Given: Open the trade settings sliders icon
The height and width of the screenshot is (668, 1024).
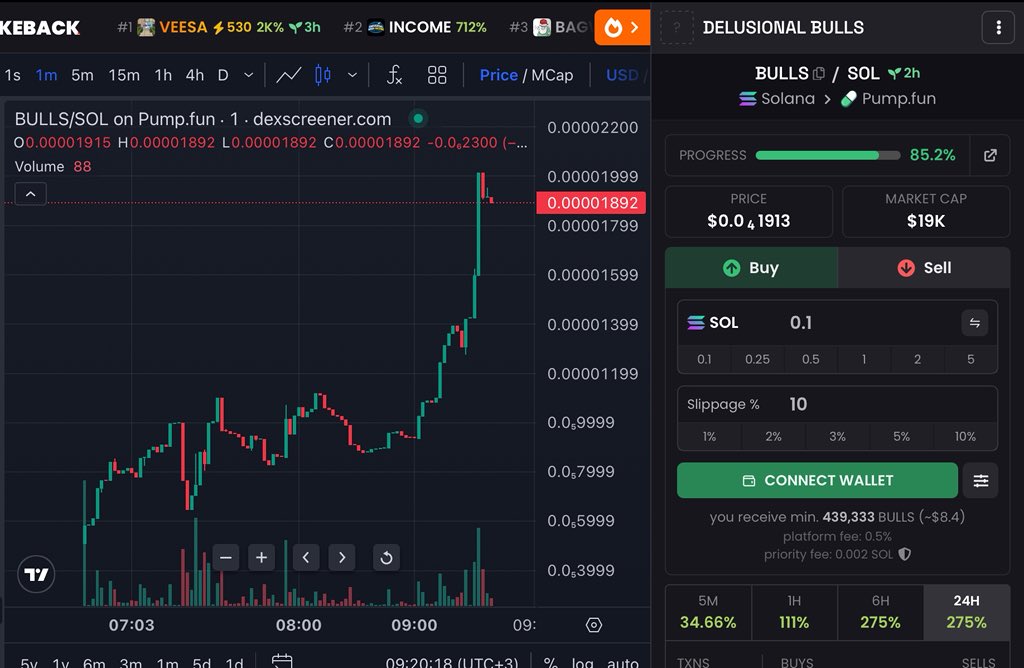Looking at the screenshot, I should pyautogui.click(x=980, y=481).
